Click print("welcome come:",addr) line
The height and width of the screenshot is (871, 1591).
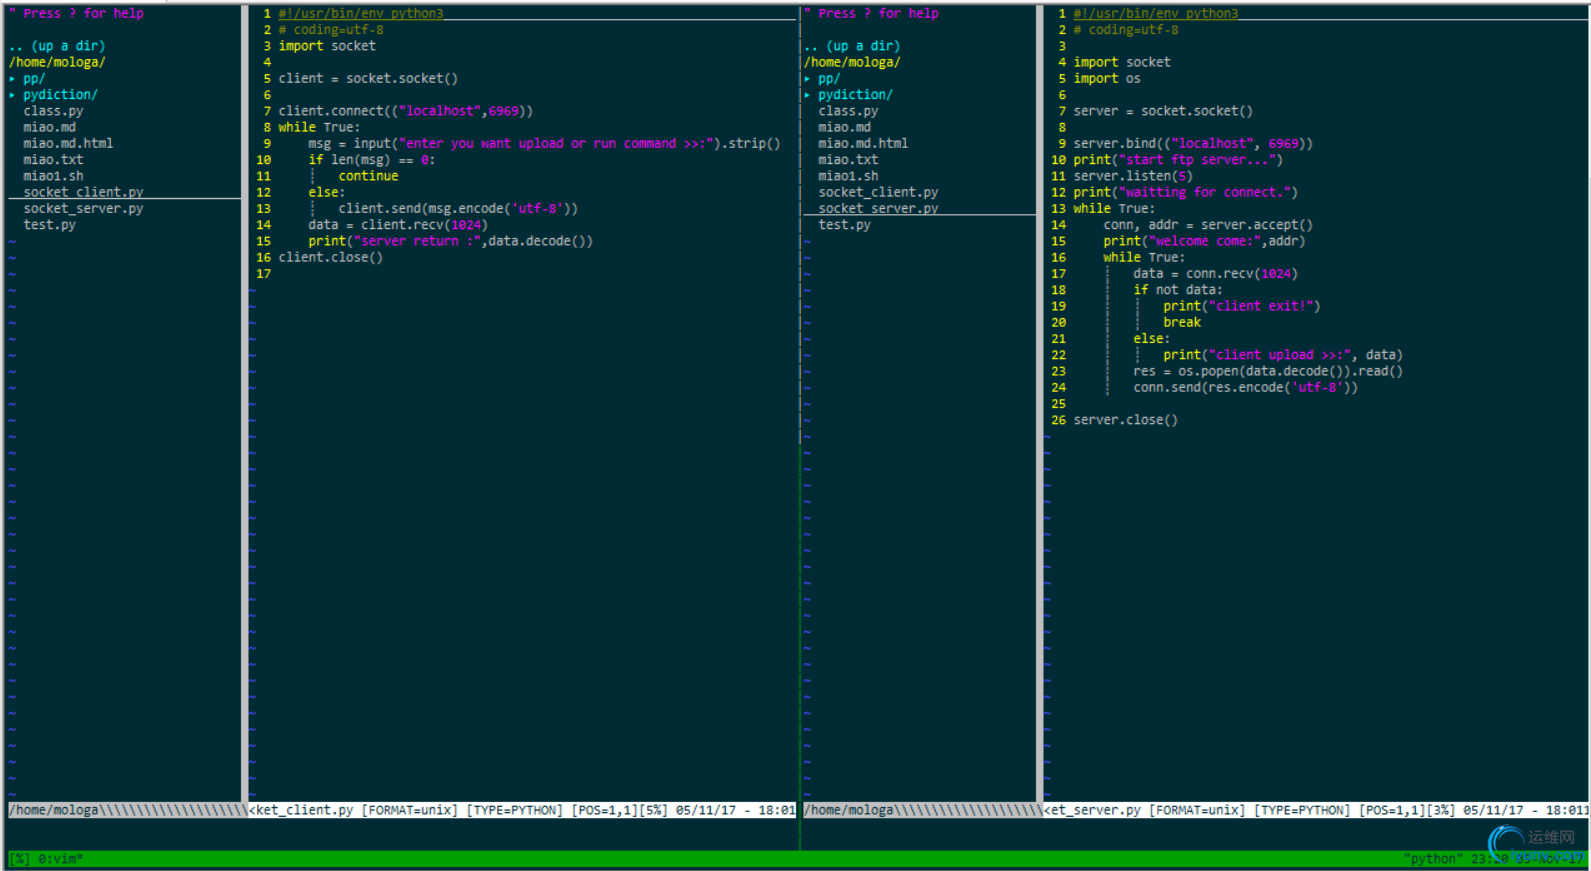coord(1204,241)
